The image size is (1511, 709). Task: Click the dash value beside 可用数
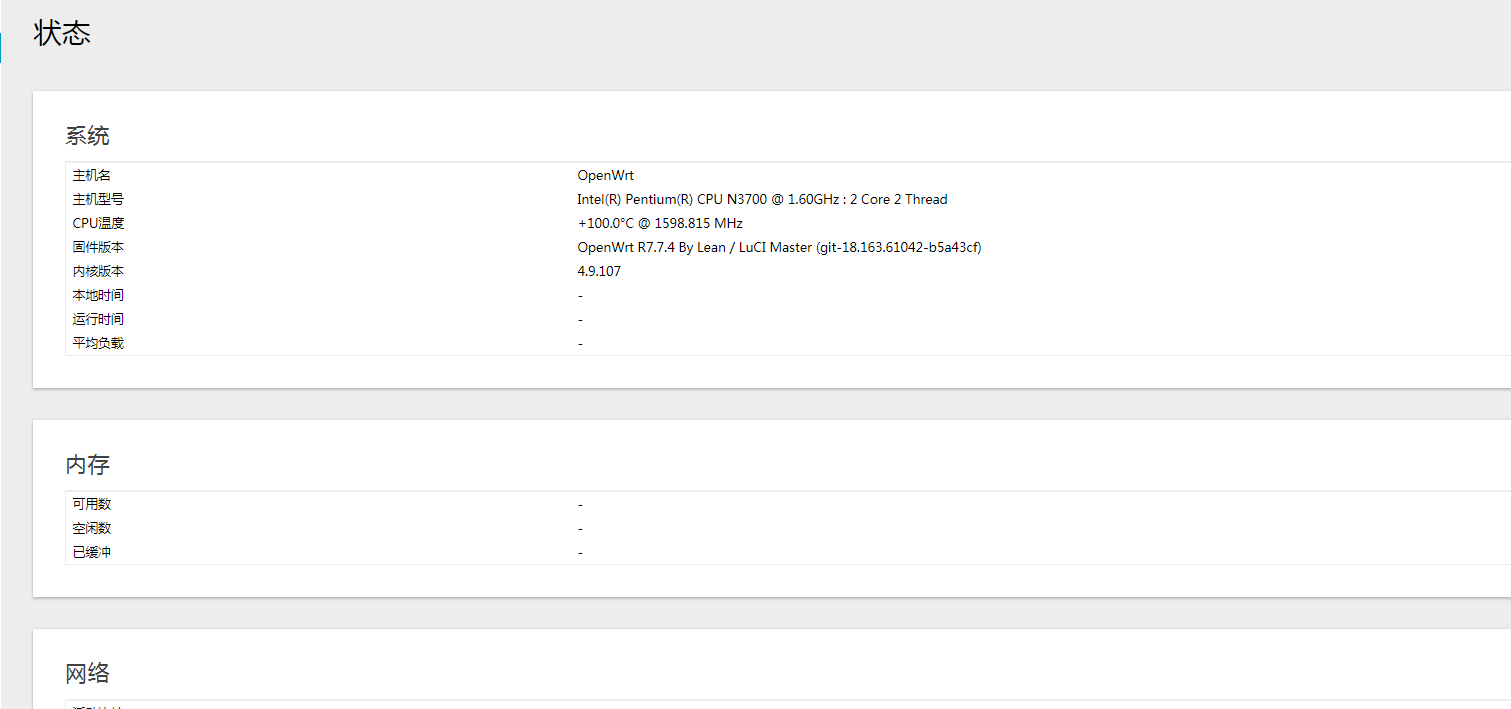click(580, 505)
